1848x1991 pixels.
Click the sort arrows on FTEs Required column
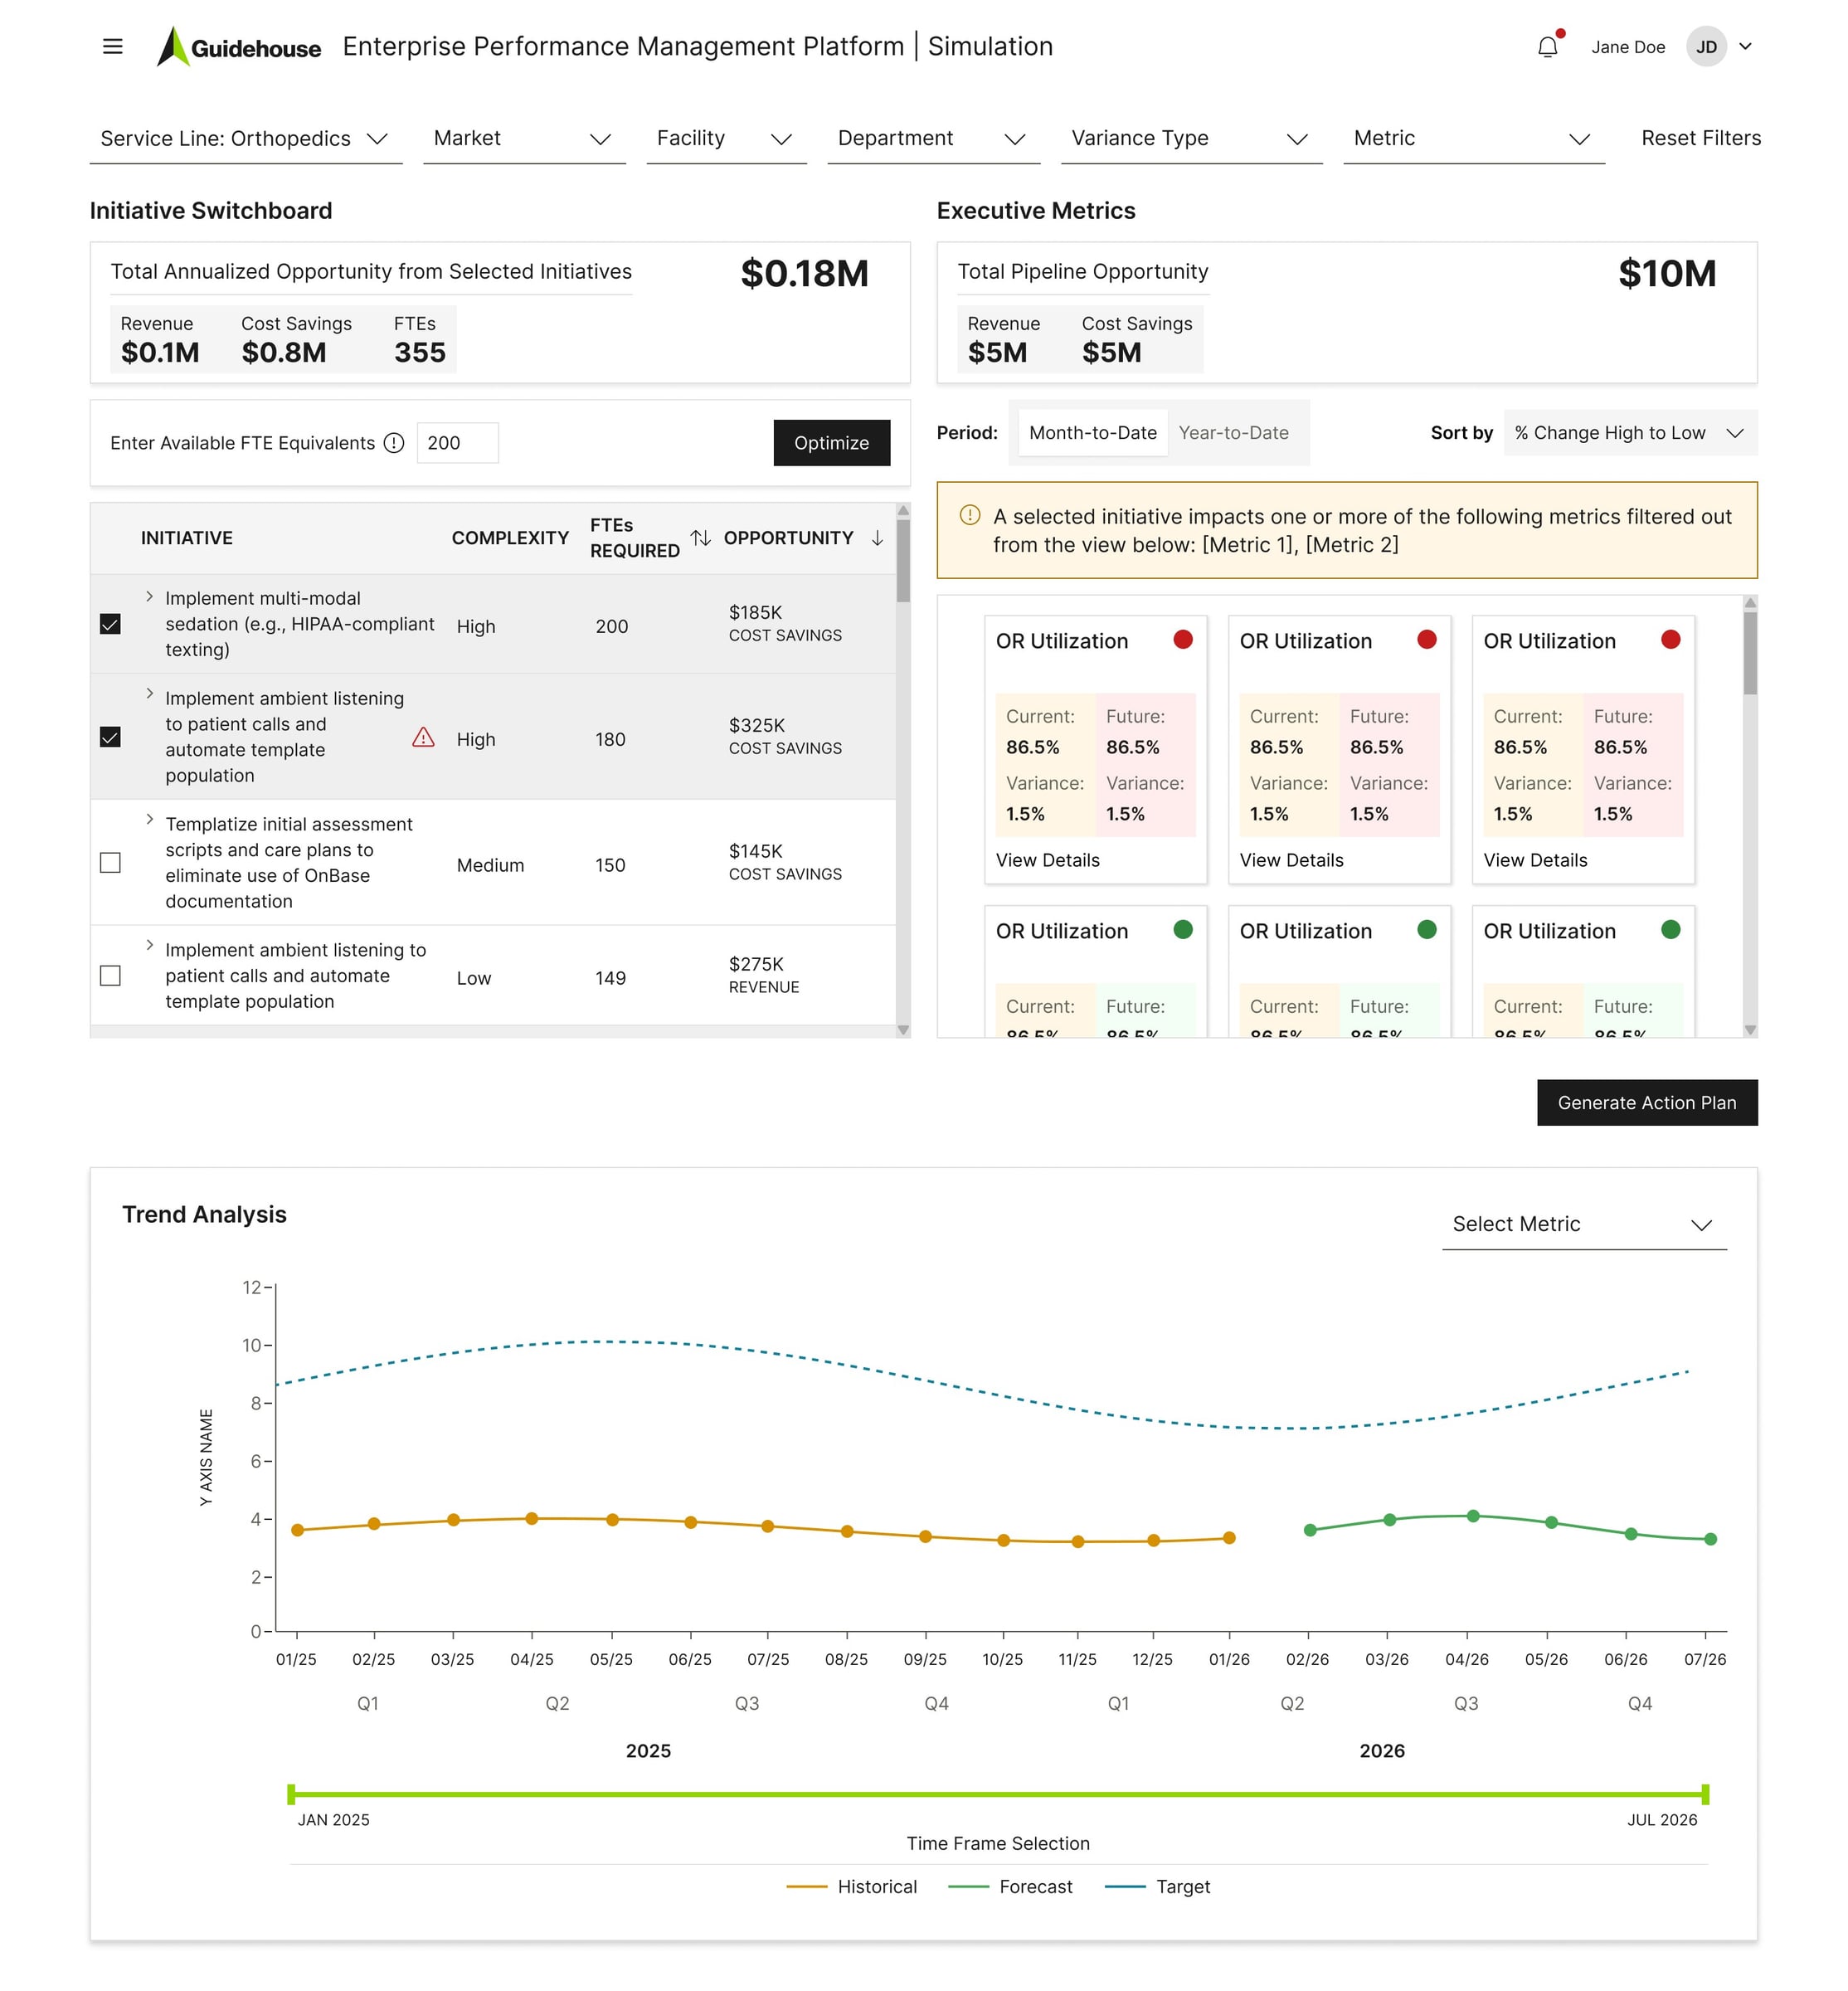(x=699, y=538)
